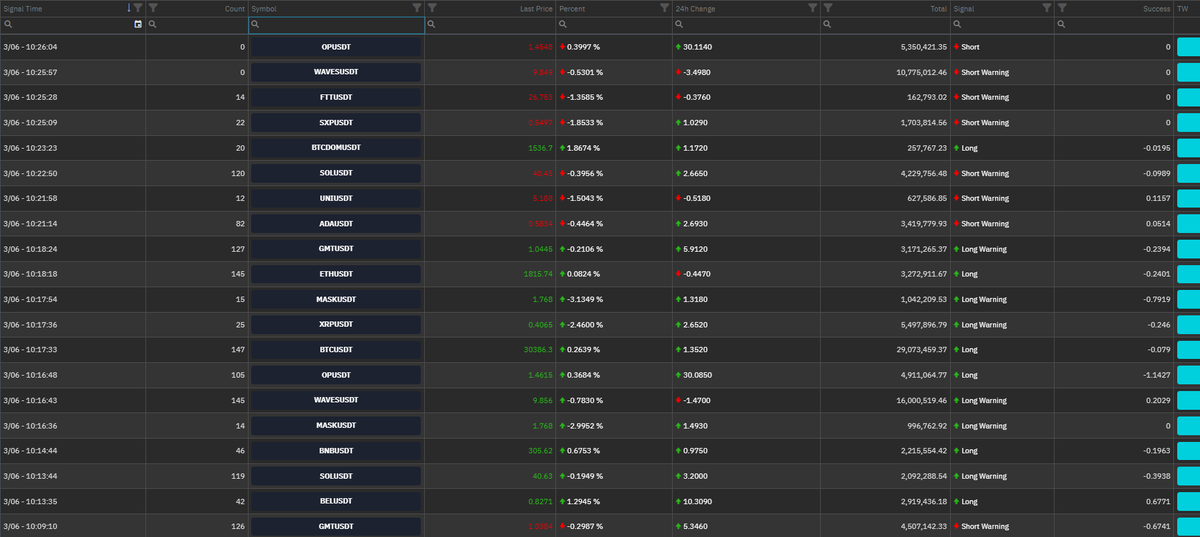Open the BNBUSDT symbol button
The height and width of the screenshot is (537, 1200).
(x=336, y=451)
